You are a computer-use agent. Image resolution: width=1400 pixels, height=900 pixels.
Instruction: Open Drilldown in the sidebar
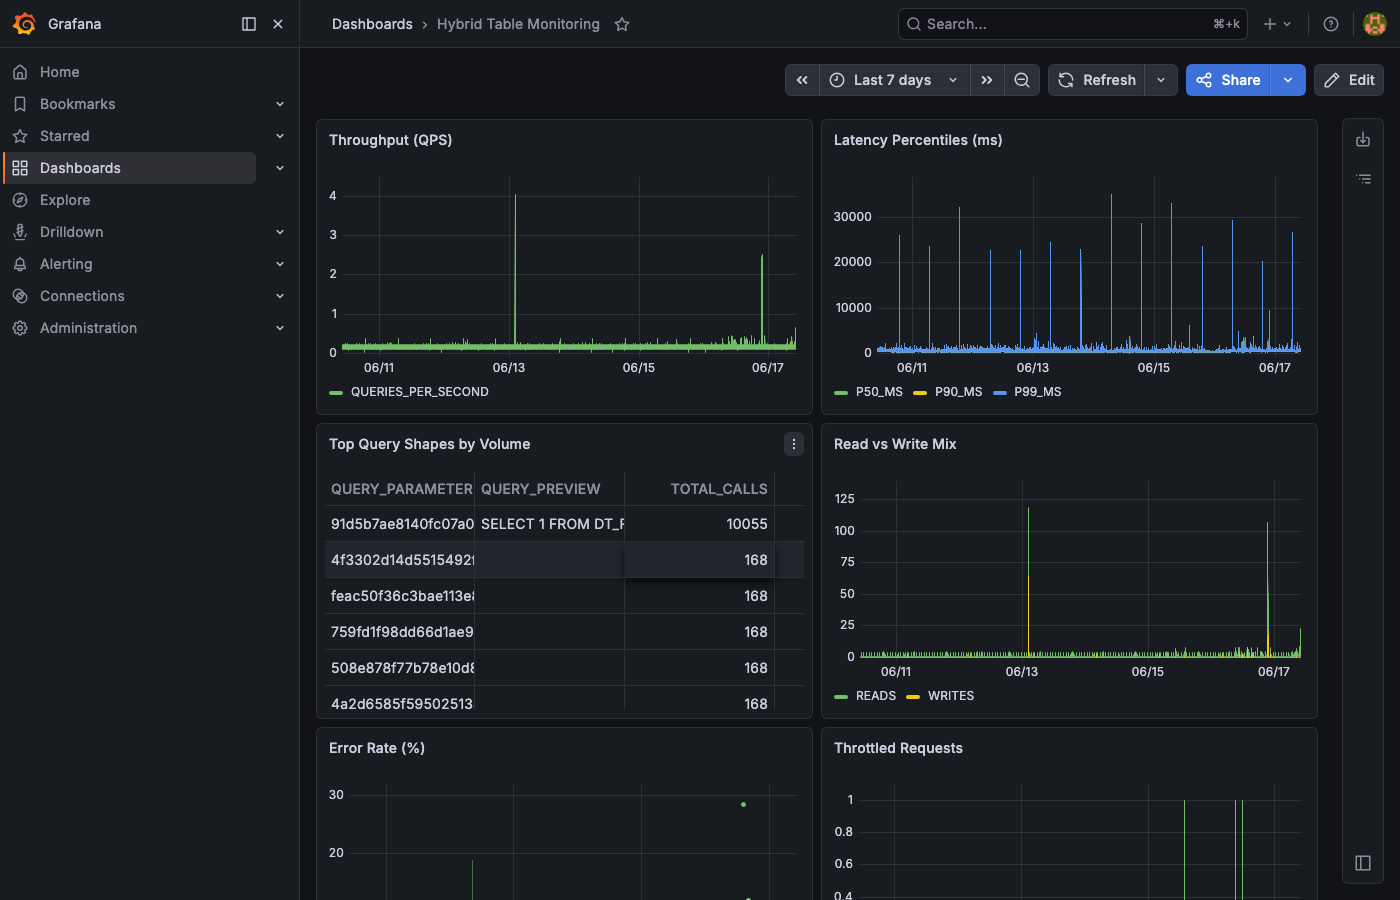pyautogui.click(x=72, y=232)
